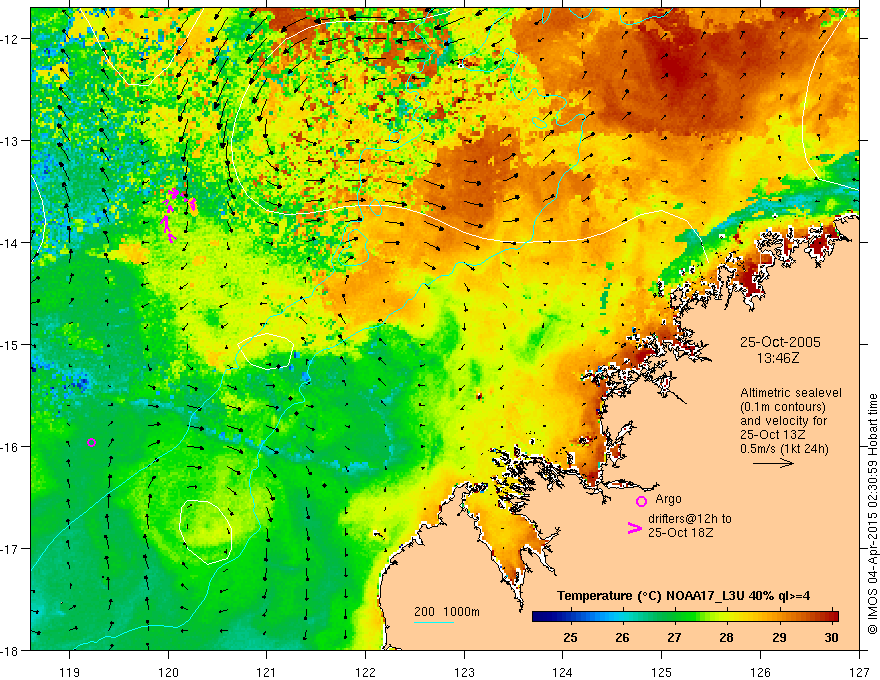Image resolution: width=880 pixels, height=680 pixels.
Task: Click the 25 tick label under the color bar
Action: [x=570, y=637]
